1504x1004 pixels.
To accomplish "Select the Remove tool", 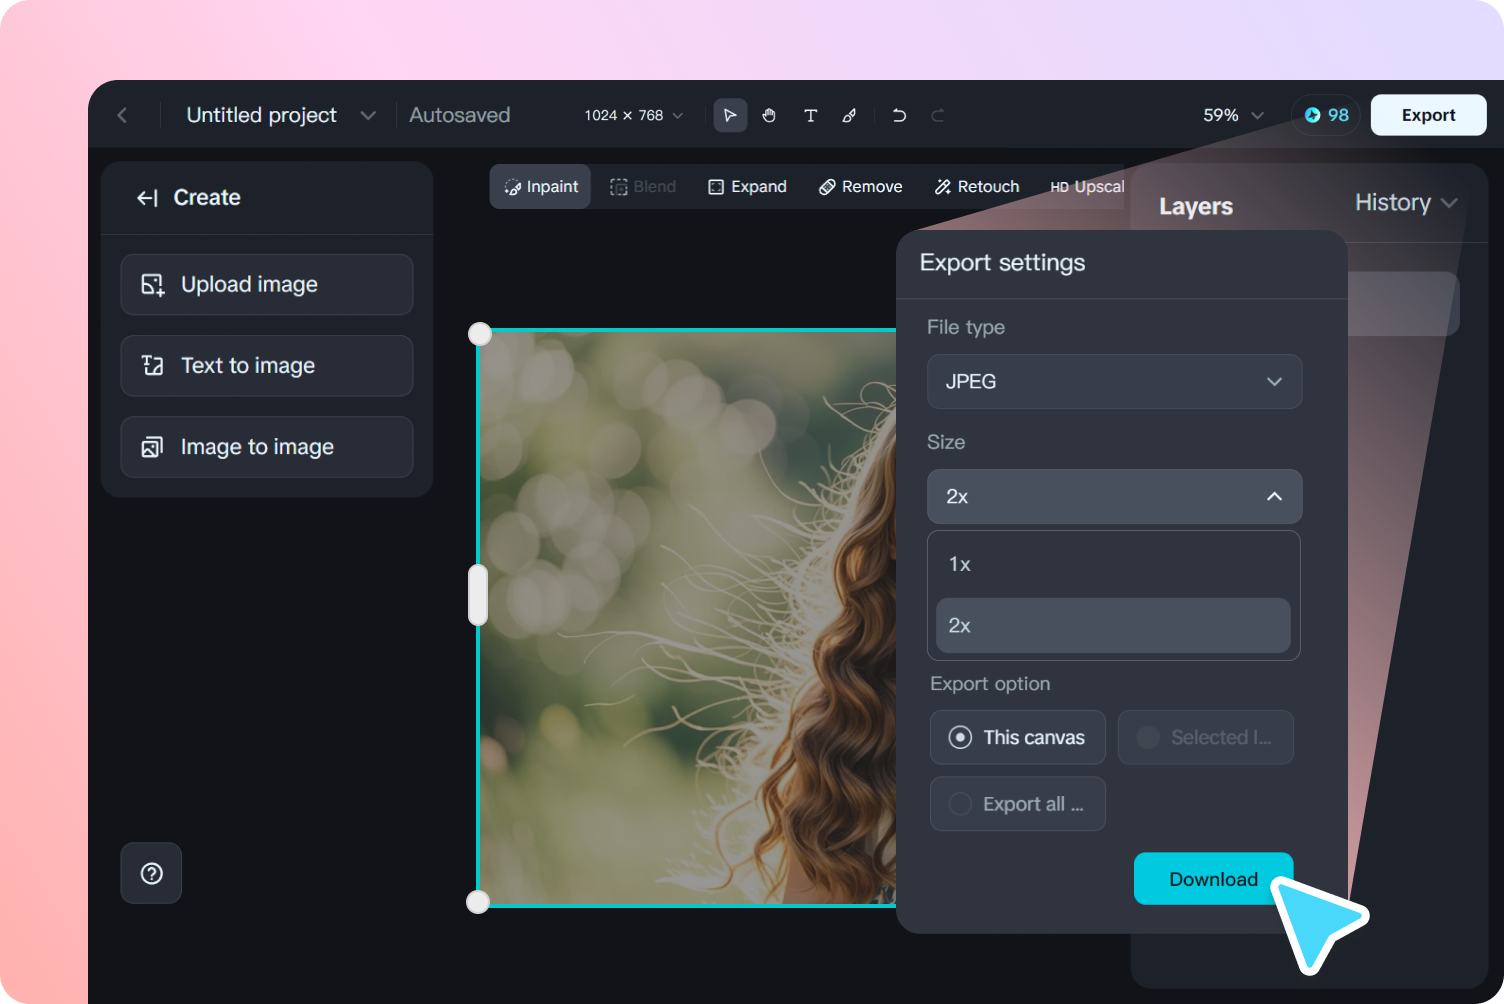I will [860, 186].
